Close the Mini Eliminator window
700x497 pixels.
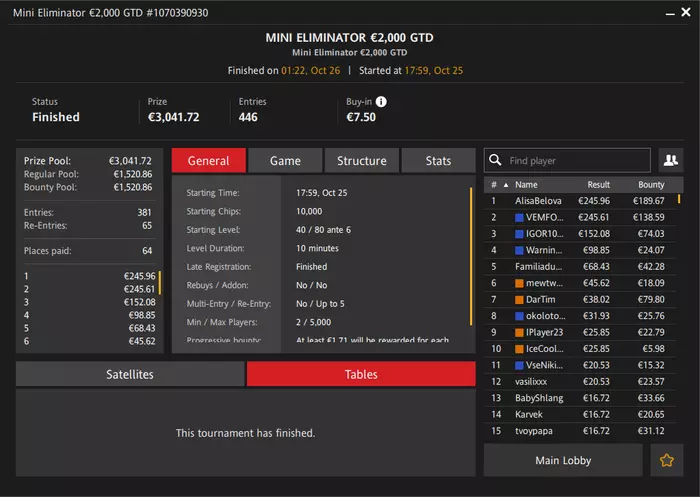pyautogui.click(x=686, y=12)
